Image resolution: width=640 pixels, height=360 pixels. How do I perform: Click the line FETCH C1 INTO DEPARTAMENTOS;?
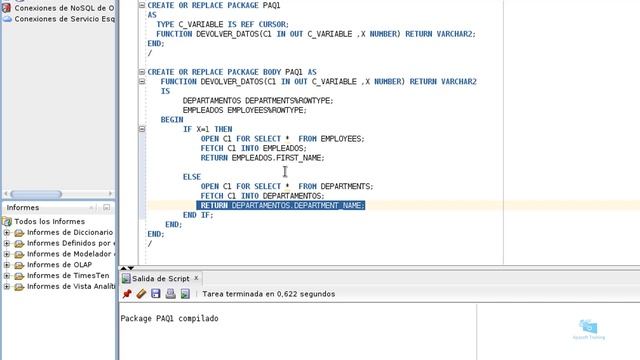coord(262,196)
